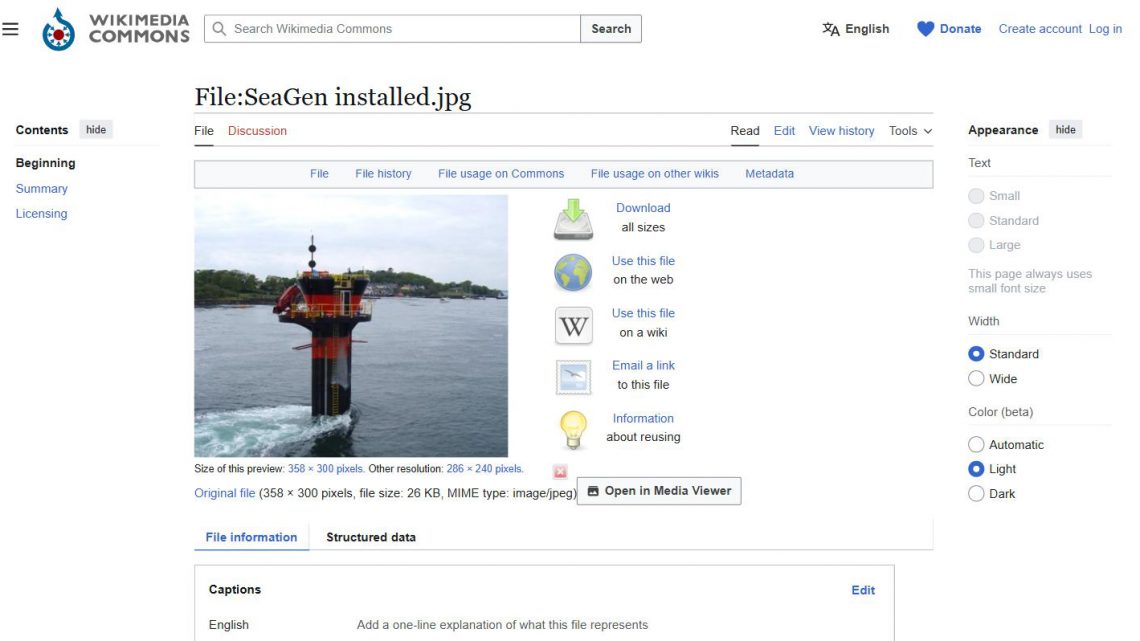Select the Standard text size option

(976, 220)
